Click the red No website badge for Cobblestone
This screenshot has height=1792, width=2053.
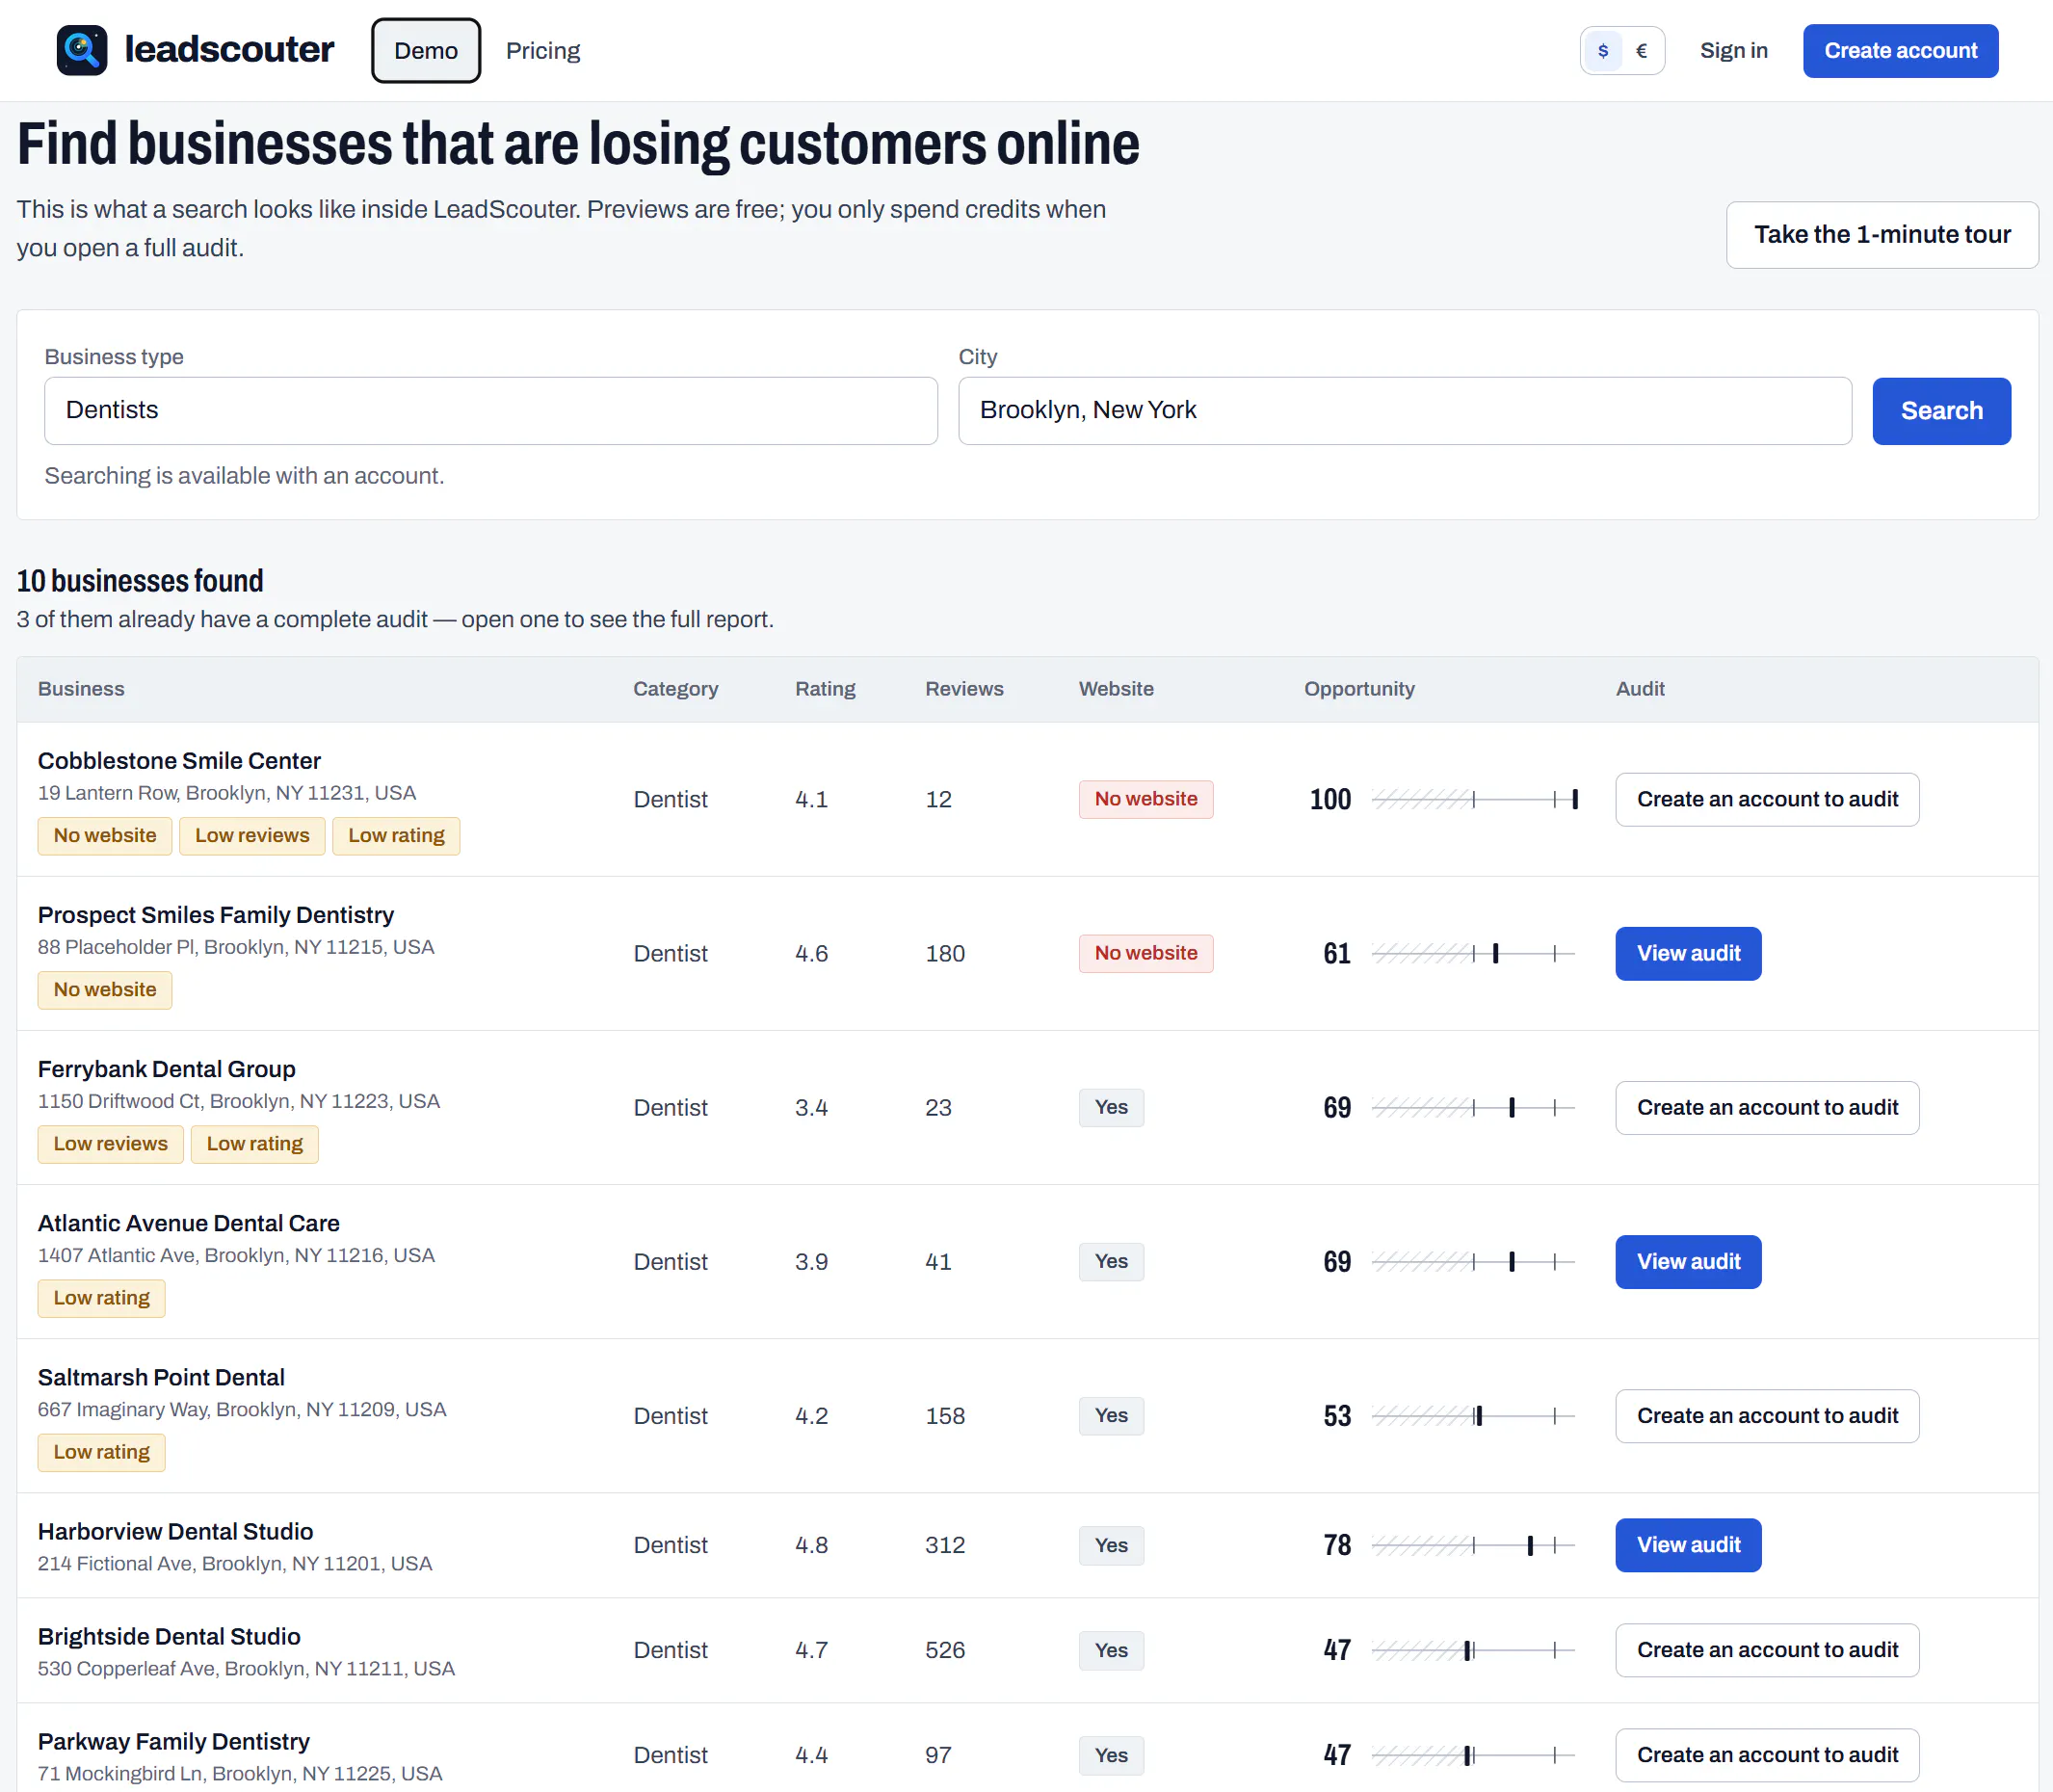1146,799
